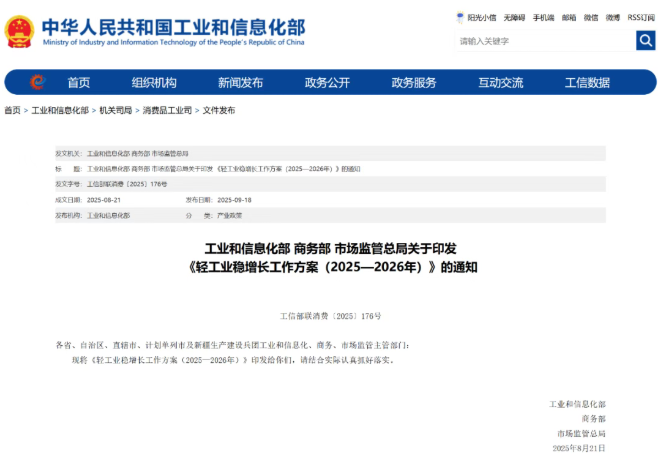Open 工信数据 in the navigation bar
659x461 pixels.
(587, 82)
